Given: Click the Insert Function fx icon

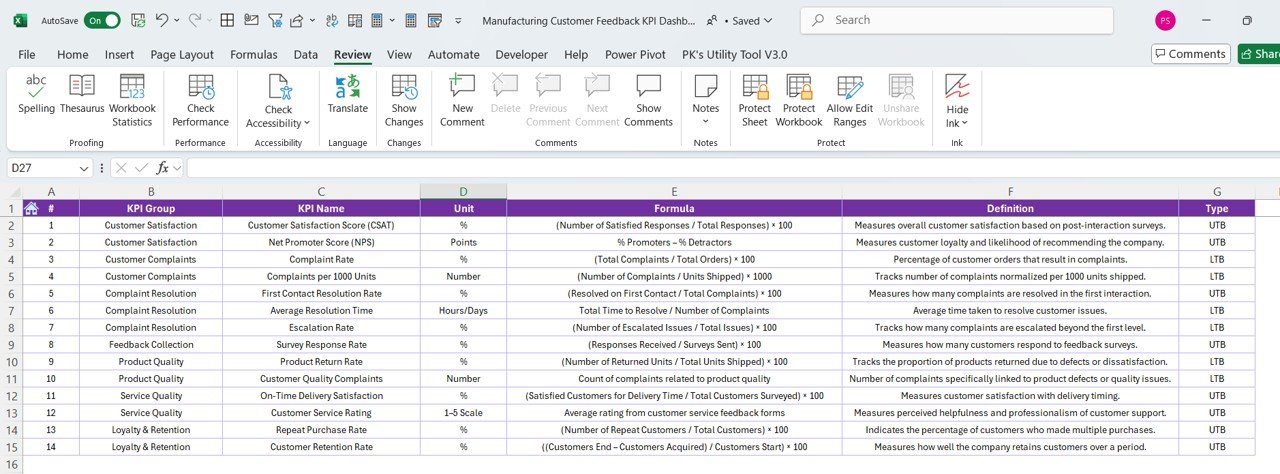Looking at the screenshot, I should coord(162,168).
